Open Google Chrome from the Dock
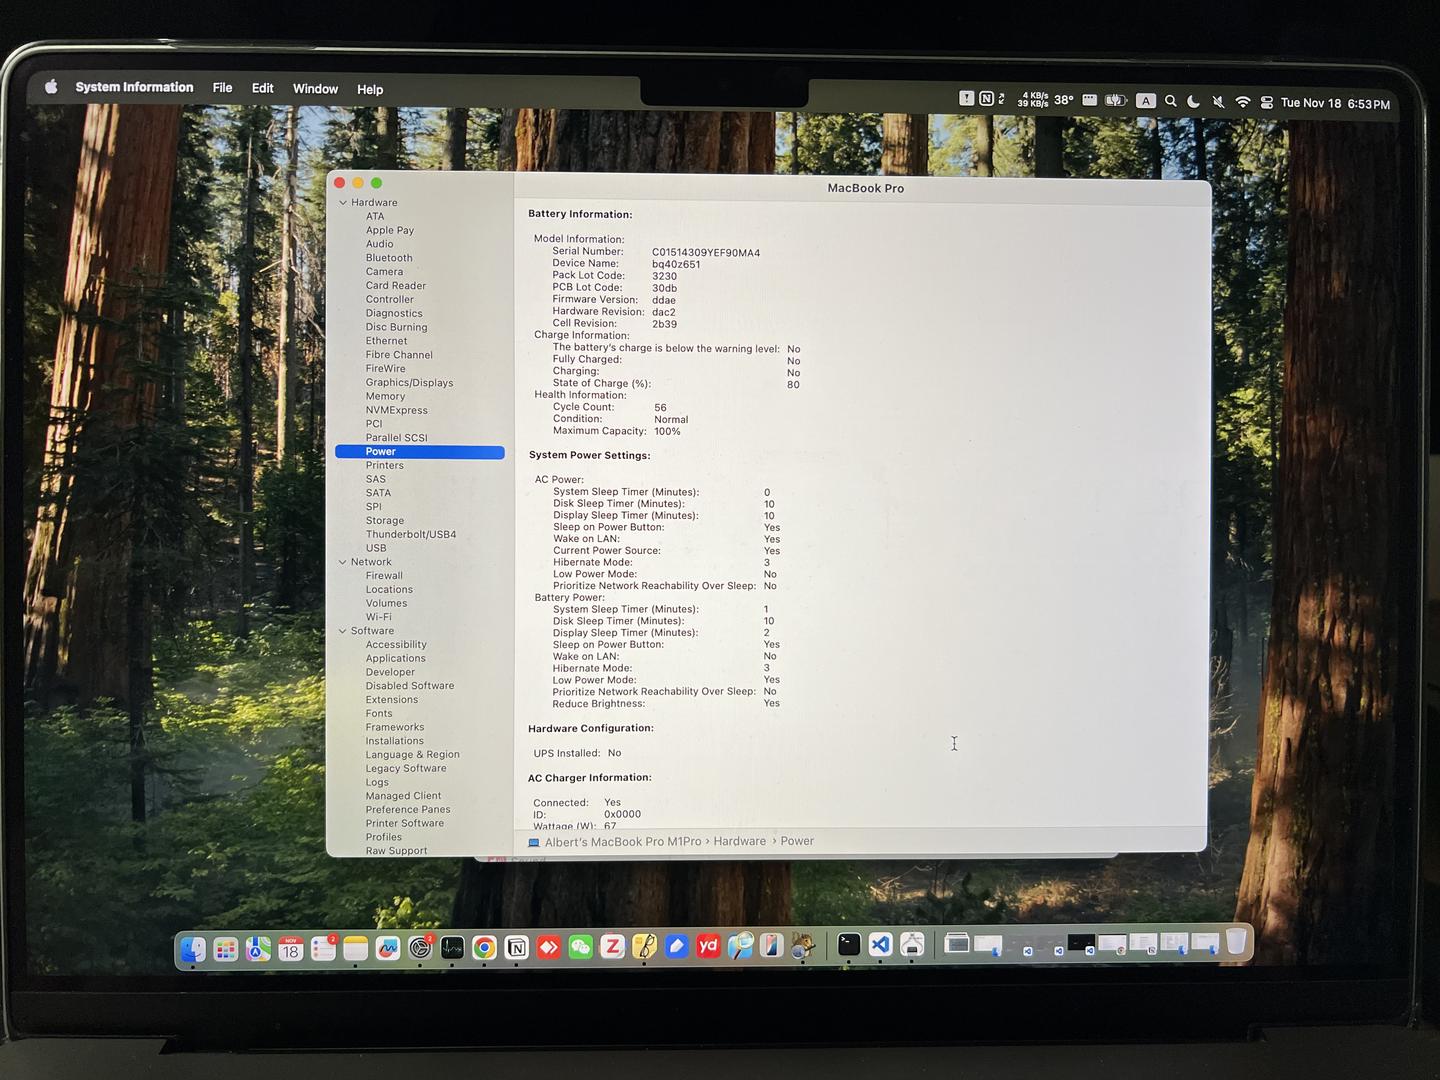The height and width of the screenshot is (1080, 1440). pyautogui.click(x=484, y=947)
